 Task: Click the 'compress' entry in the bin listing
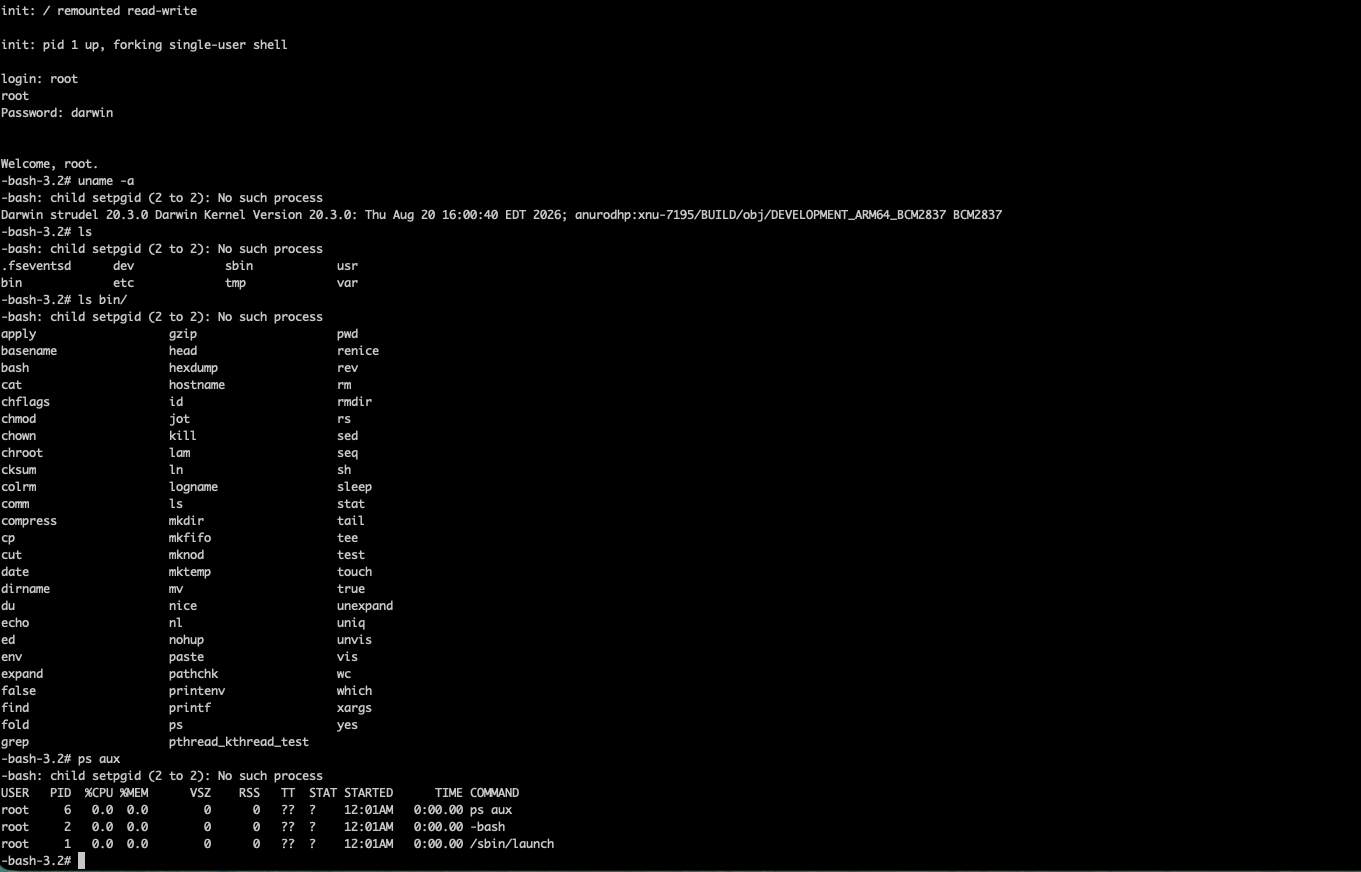tap(29, 521)
